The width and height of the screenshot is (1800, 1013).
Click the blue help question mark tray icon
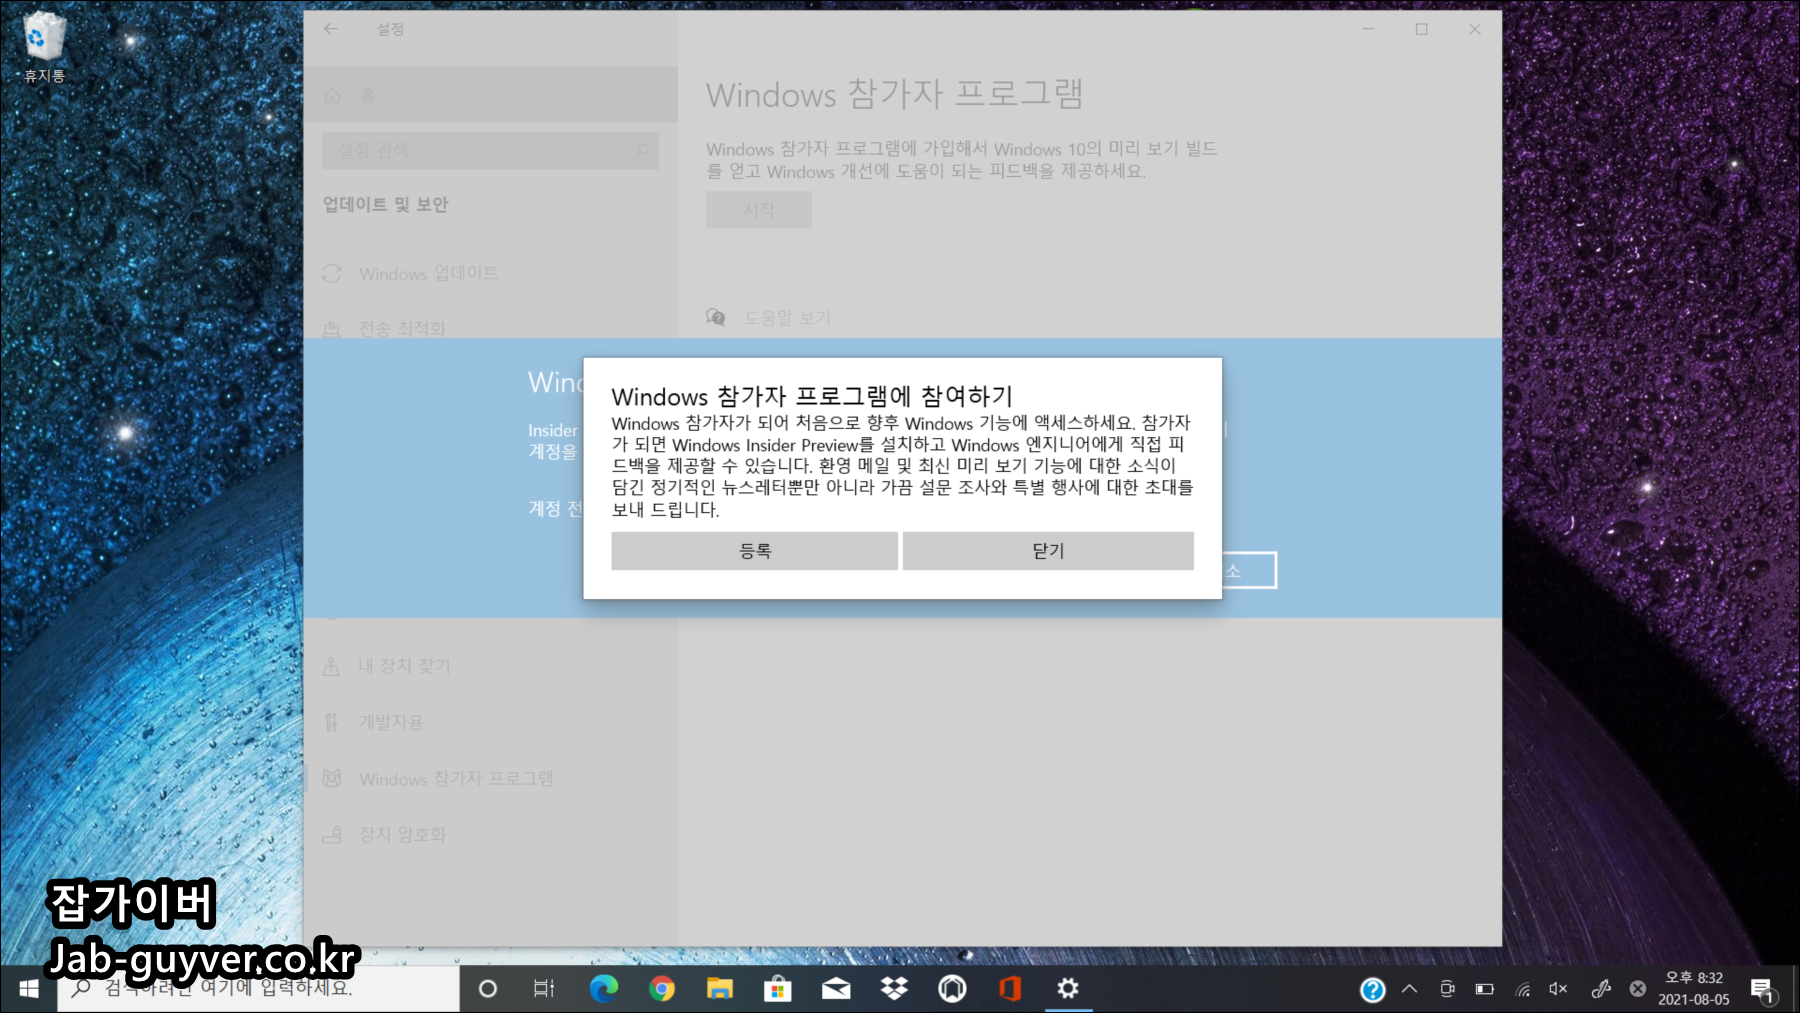point(1373,990)
